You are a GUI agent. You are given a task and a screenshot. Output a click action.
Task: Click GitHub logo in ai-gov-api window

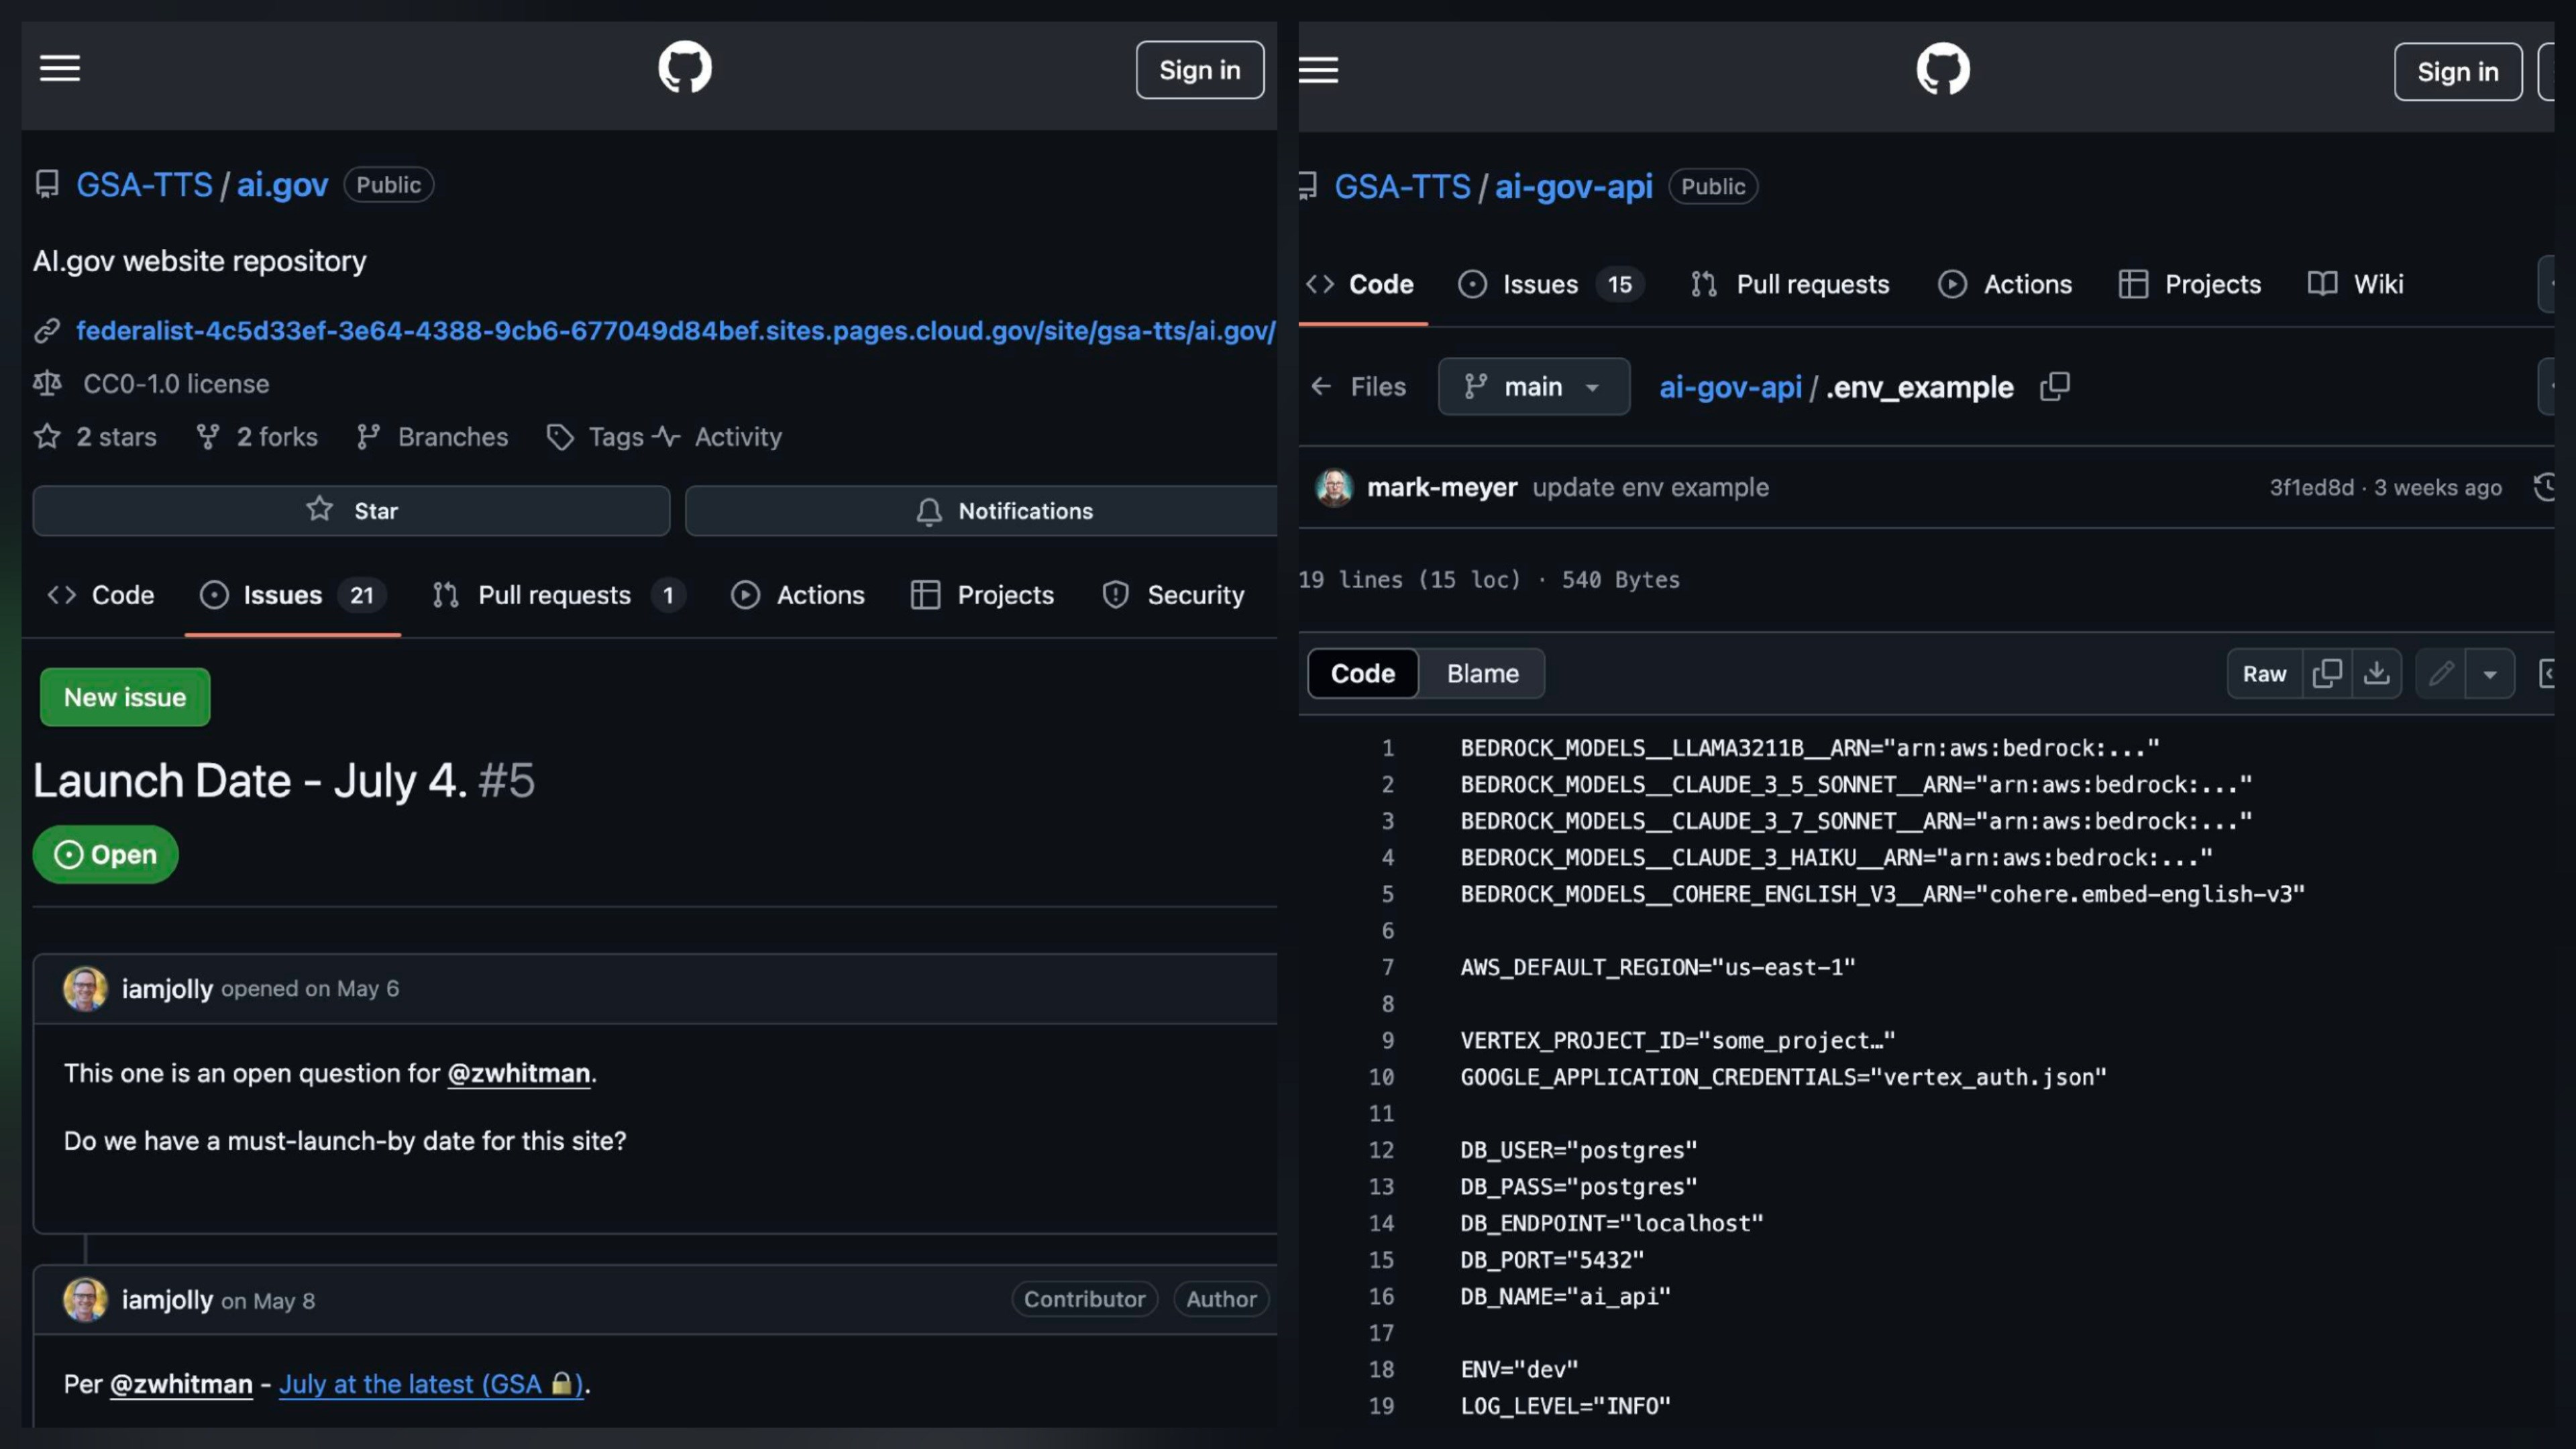1943,69
